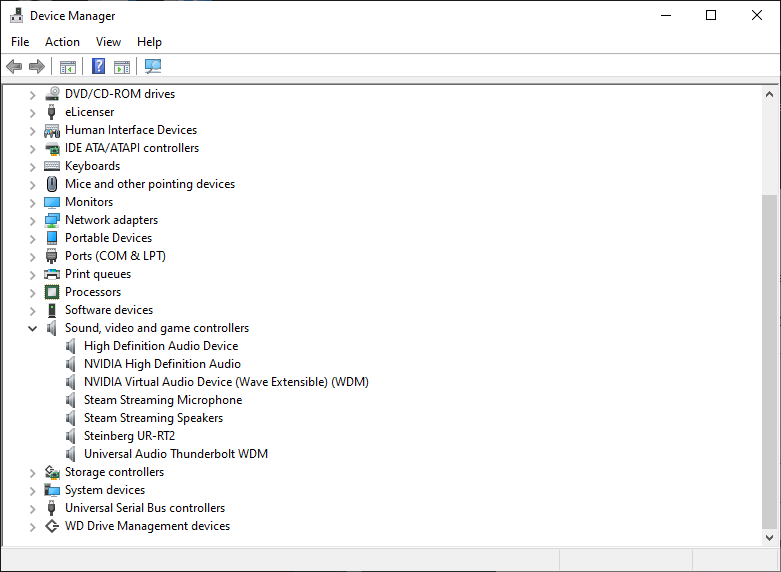
Task: Select Steam Streaming Speakers
Action: pyautogui.click(x=153, y=418)
